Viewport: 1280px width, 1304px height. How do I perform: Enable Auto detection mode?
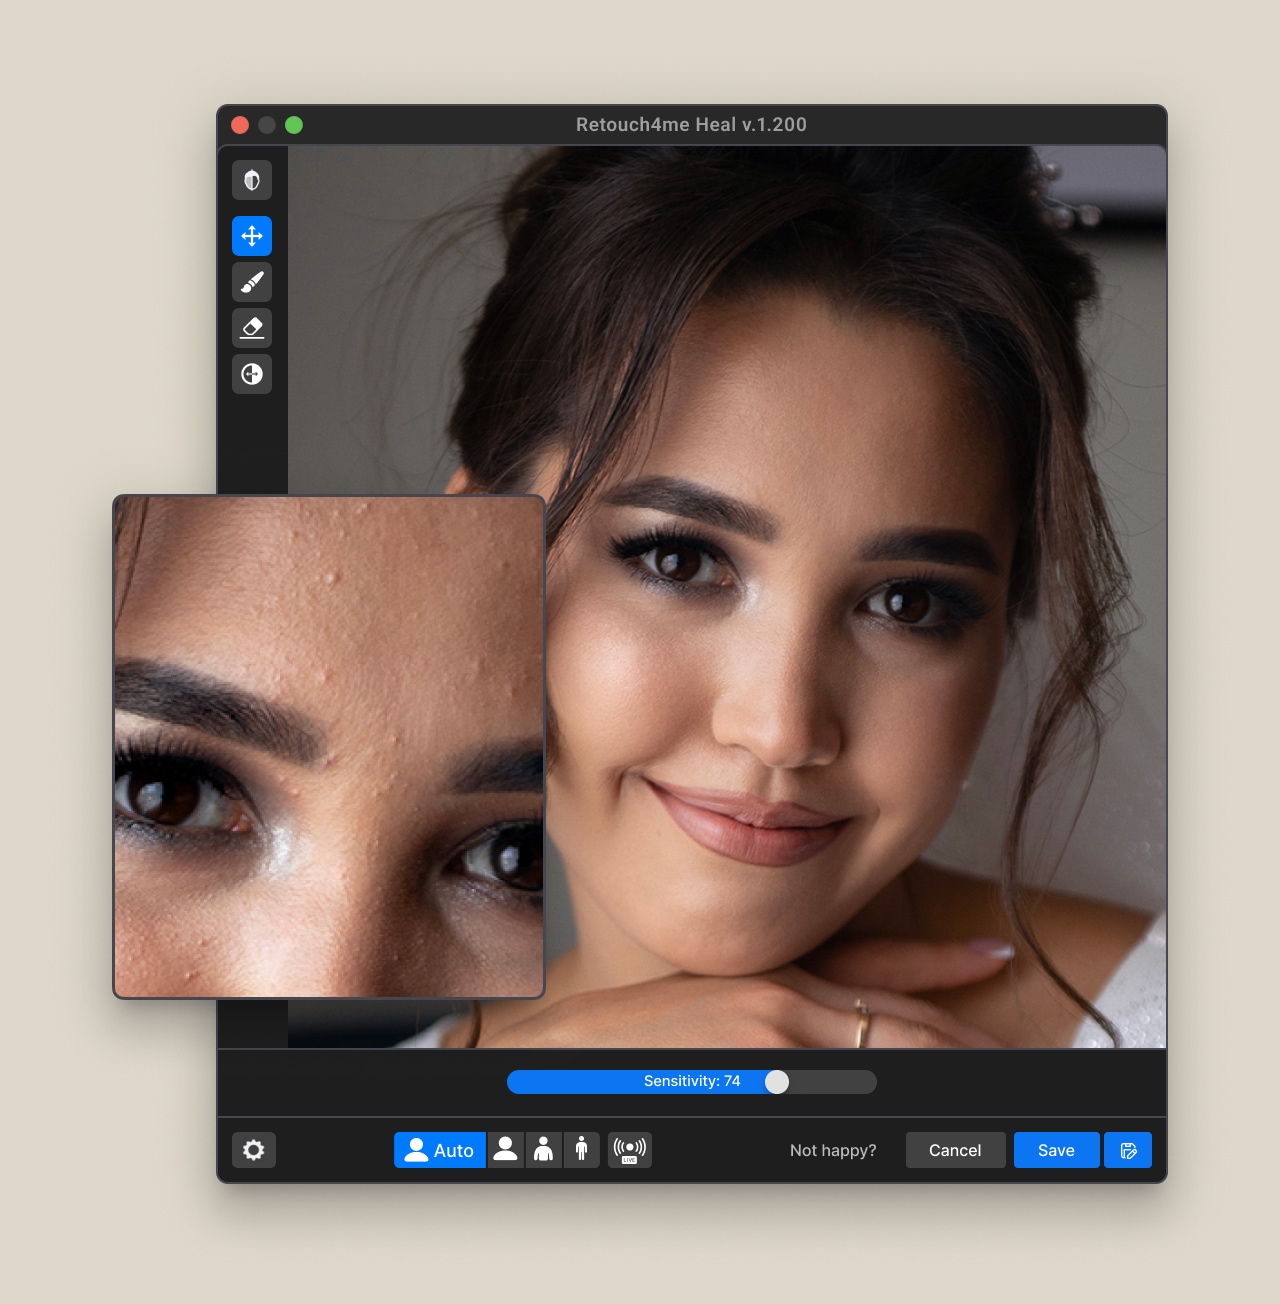(x=440, y=1150)
